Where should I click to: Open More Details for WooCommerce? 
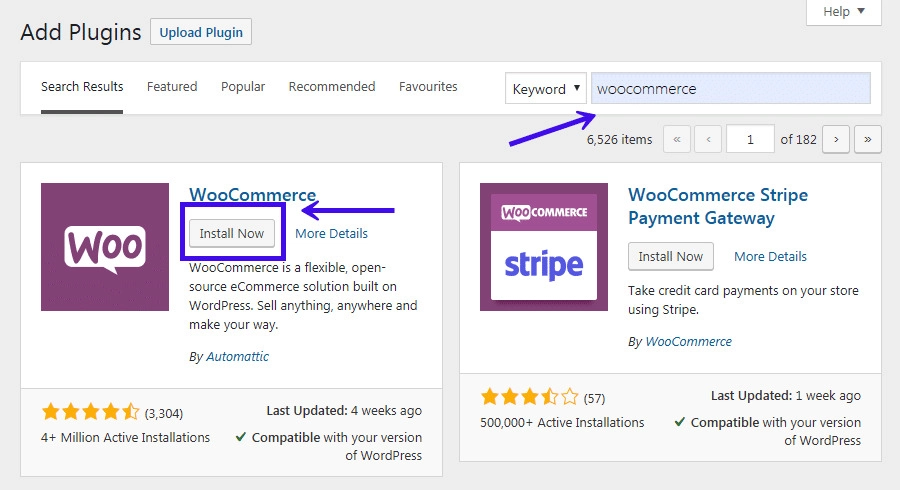tap(331, 233)
